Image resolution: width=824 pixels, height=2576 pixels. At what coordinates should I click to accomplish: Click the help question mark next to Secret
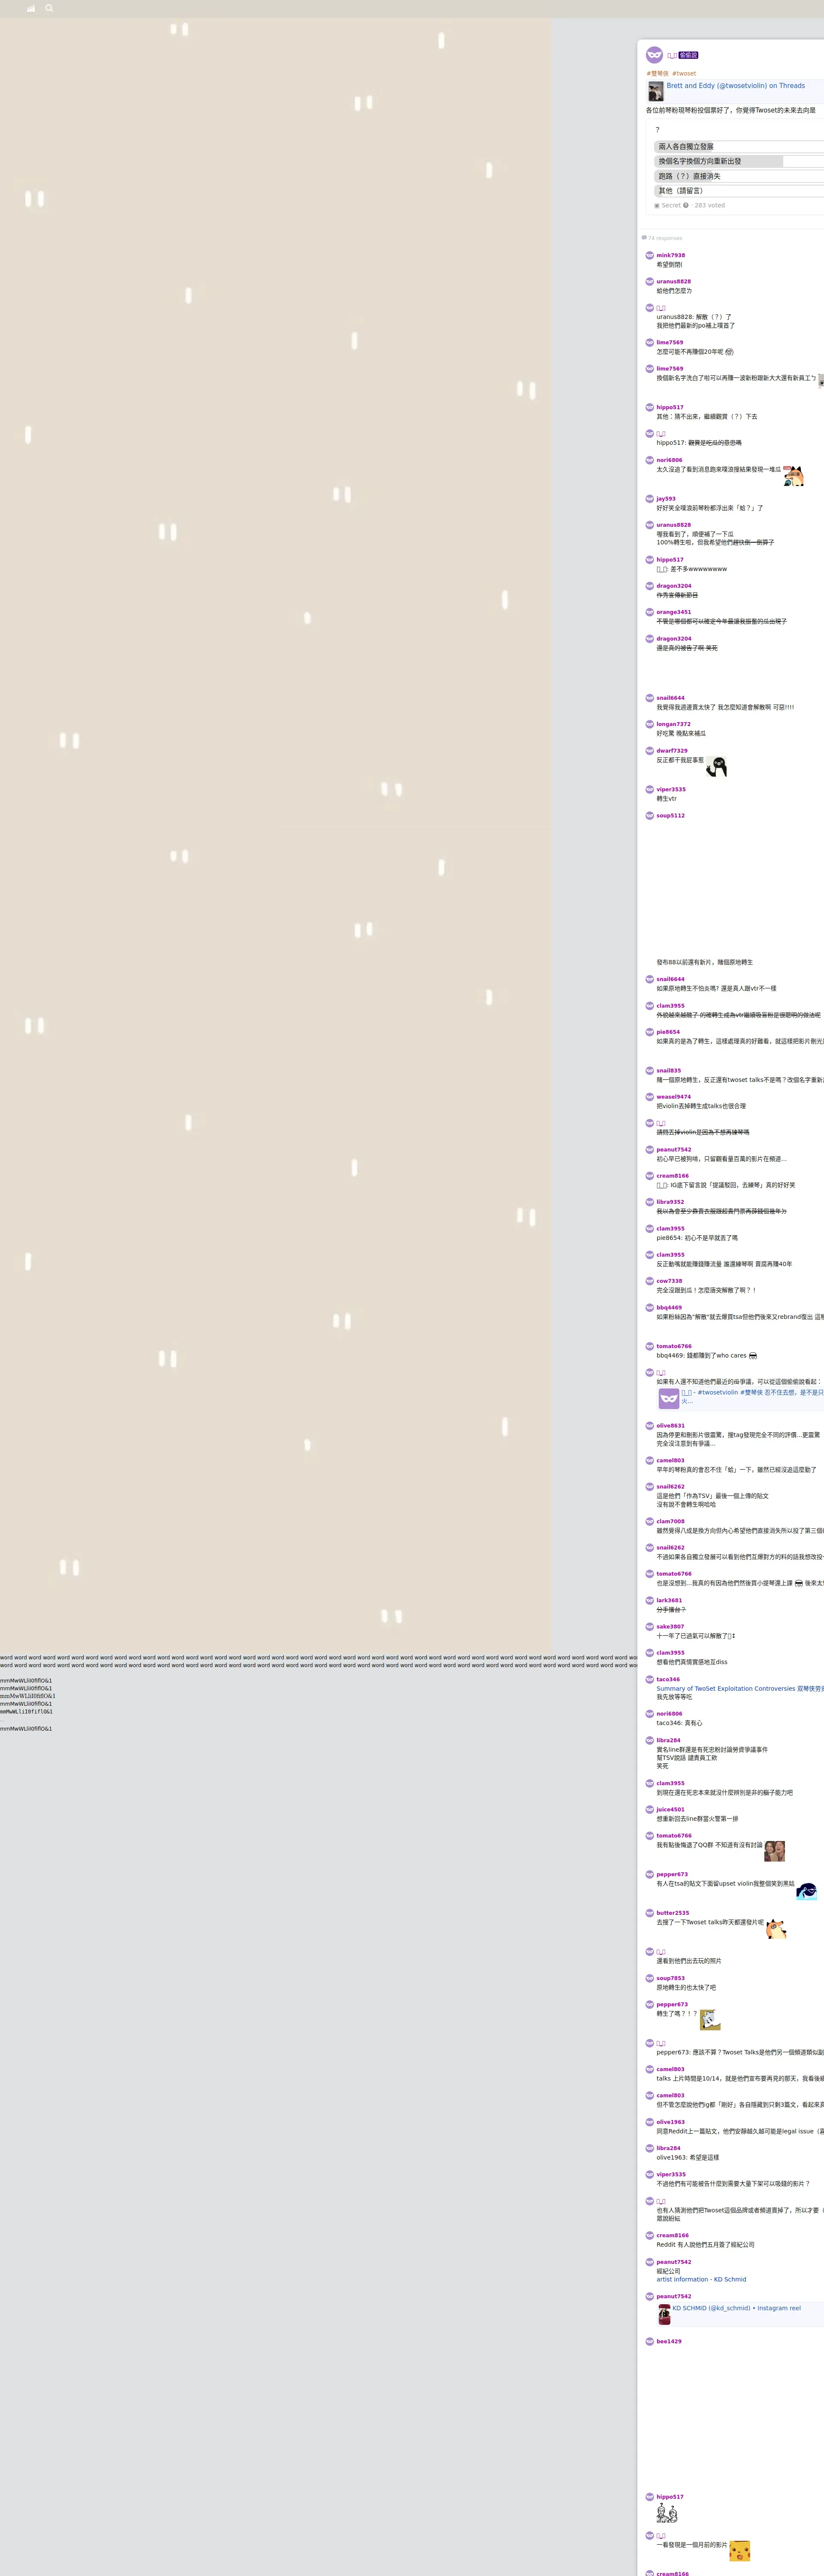[x=686, y=205]
